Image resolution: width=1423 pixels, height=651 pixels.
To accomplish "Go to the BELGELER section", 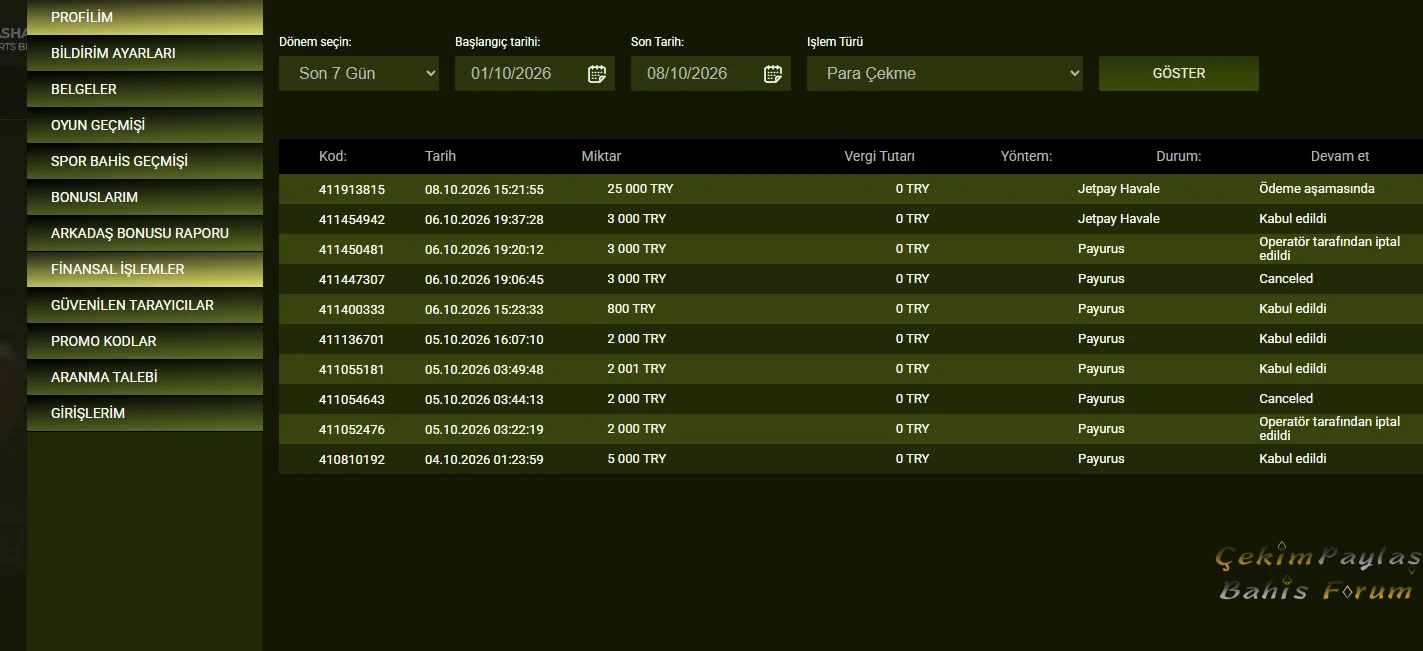I will (x=145, y=89).
